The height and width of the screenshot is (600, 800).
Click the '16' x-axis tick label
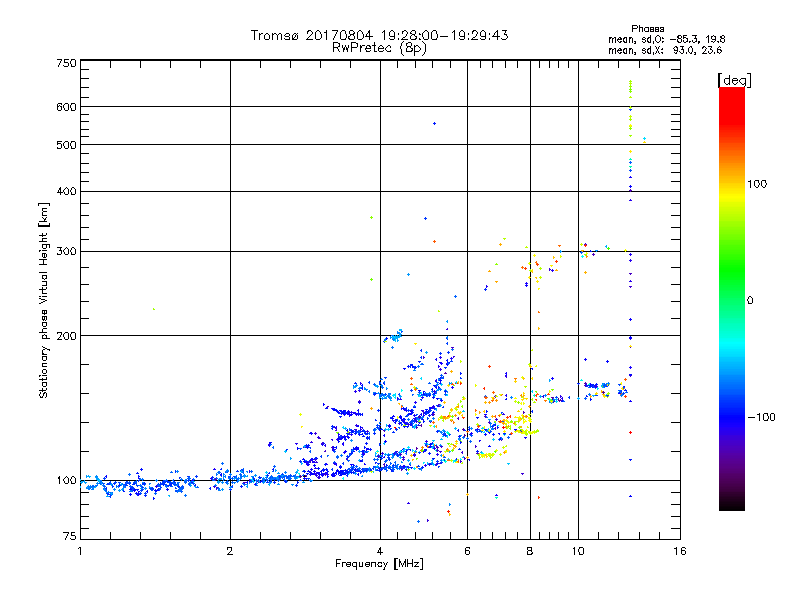pos(680,551)
